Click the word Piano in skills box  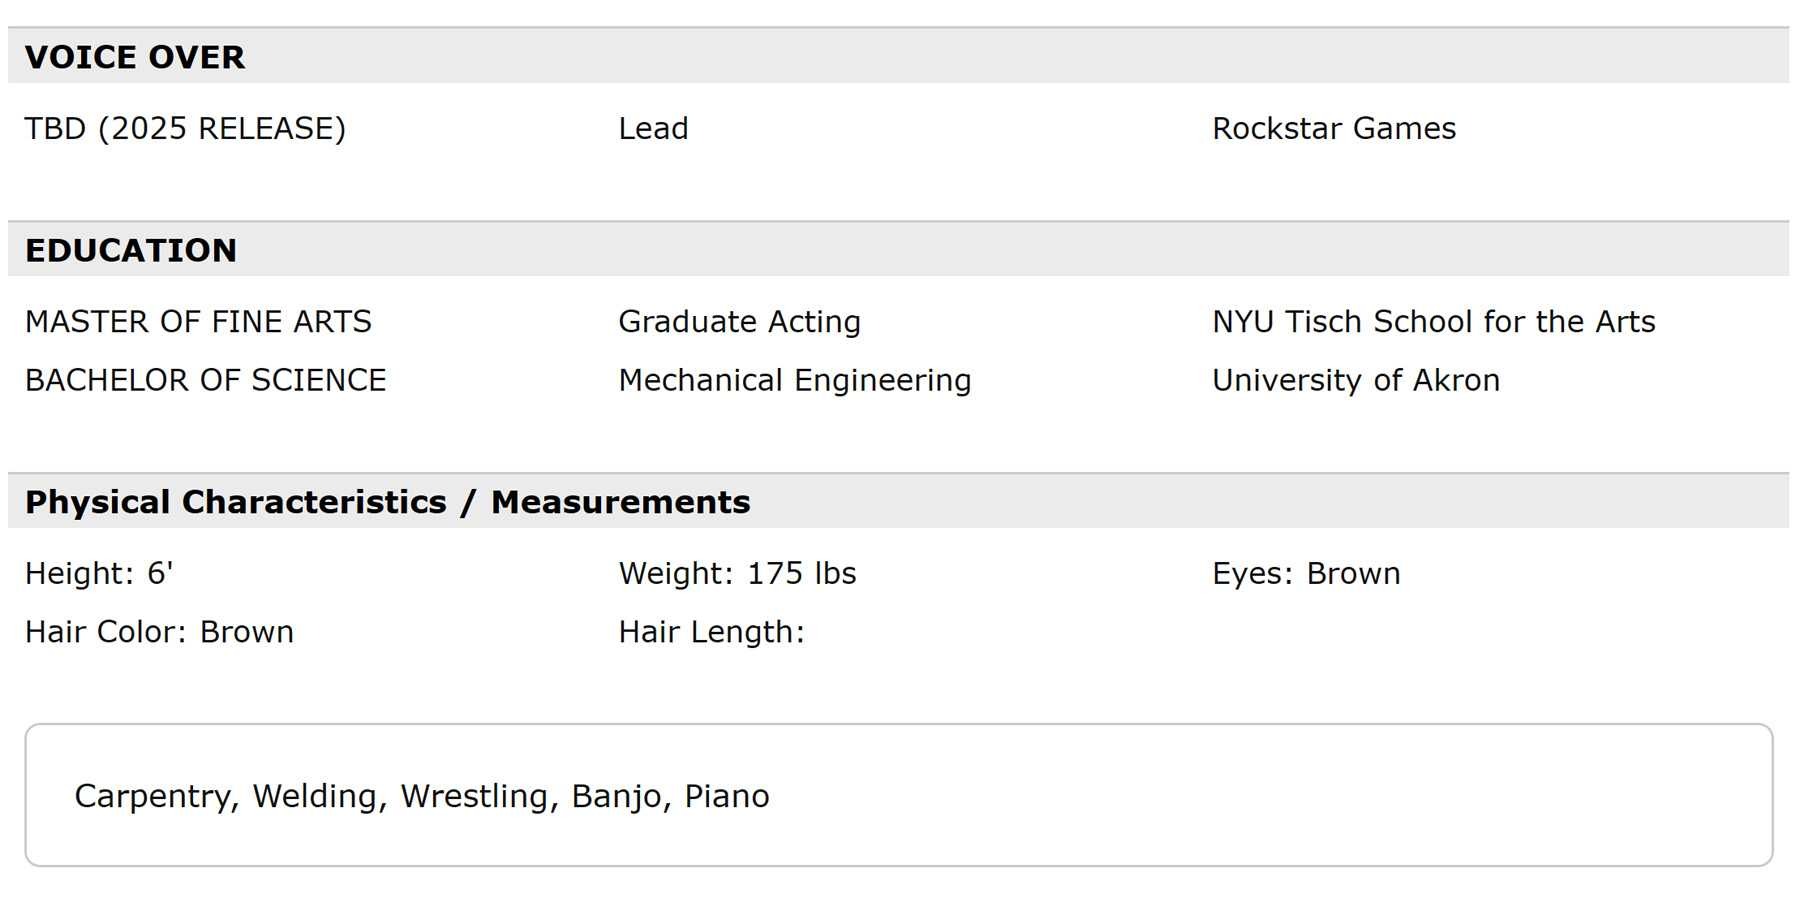pyautogui.click(x=726, y=796)
